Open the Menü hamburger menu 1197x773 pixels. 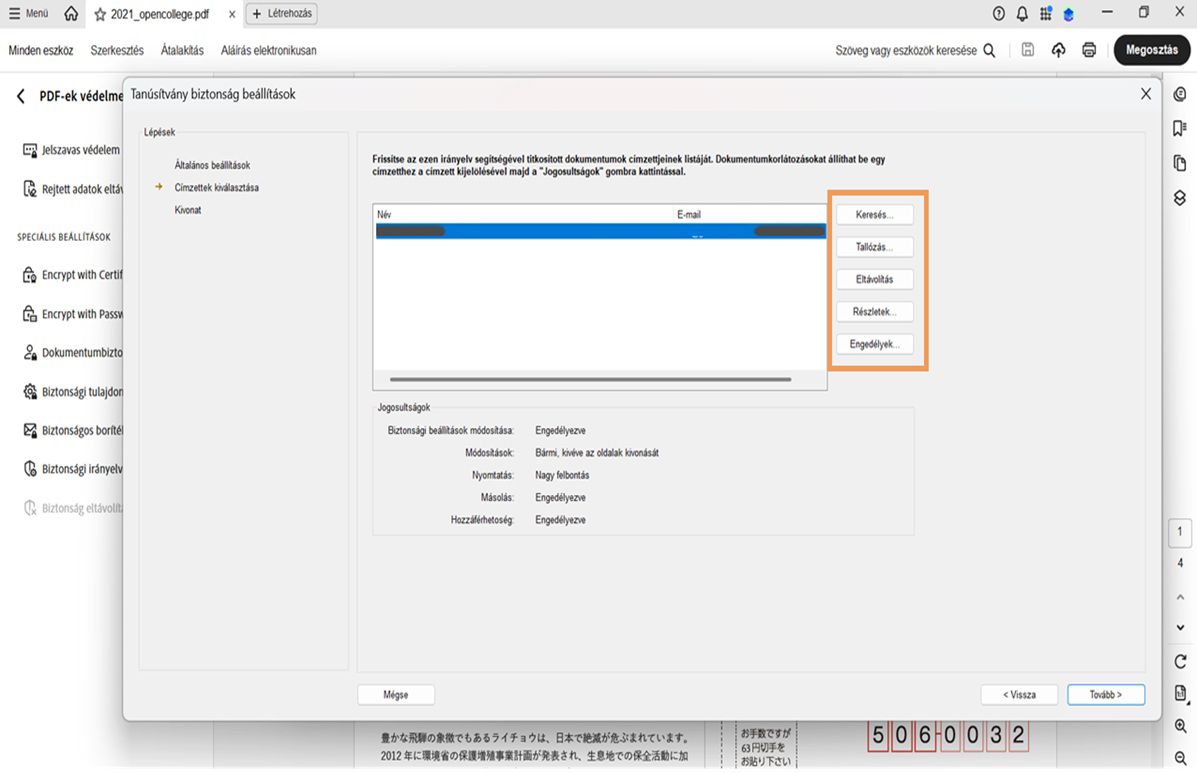coord(28,13)
